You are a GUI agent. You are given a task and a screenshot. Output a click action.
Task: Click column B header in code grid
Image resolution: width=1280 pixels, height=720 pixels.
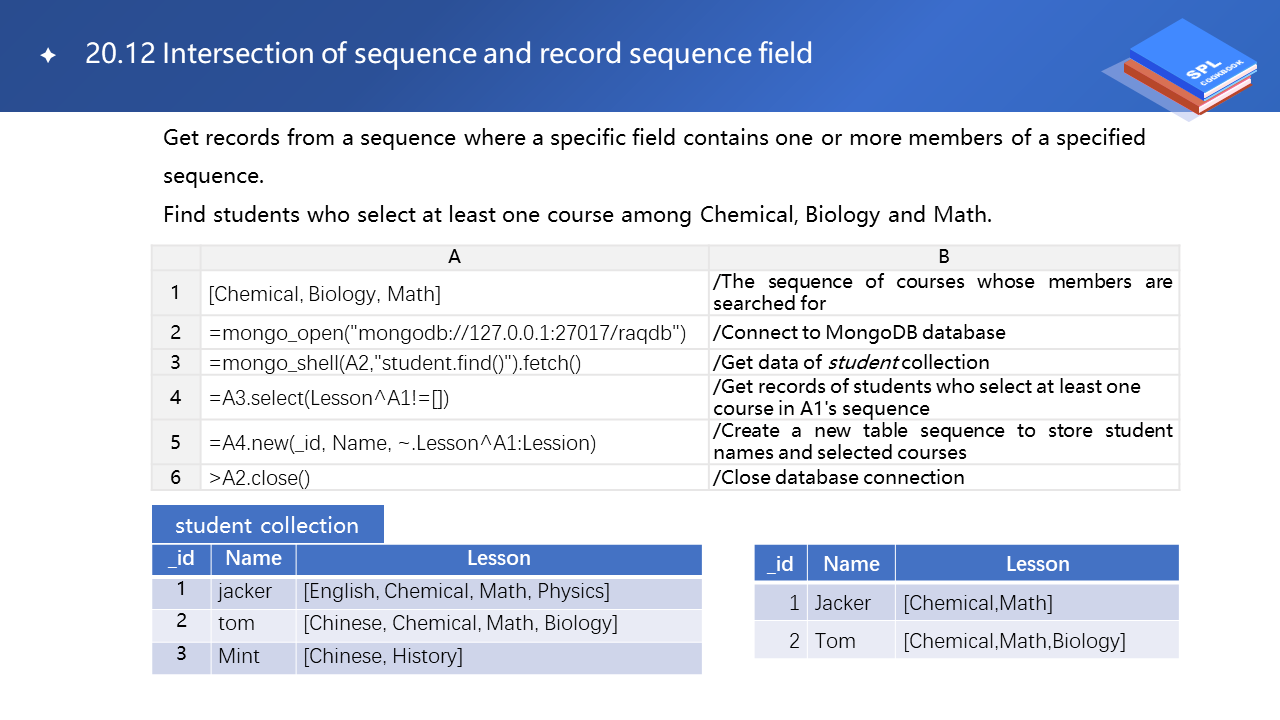click(x=943, y=257)
